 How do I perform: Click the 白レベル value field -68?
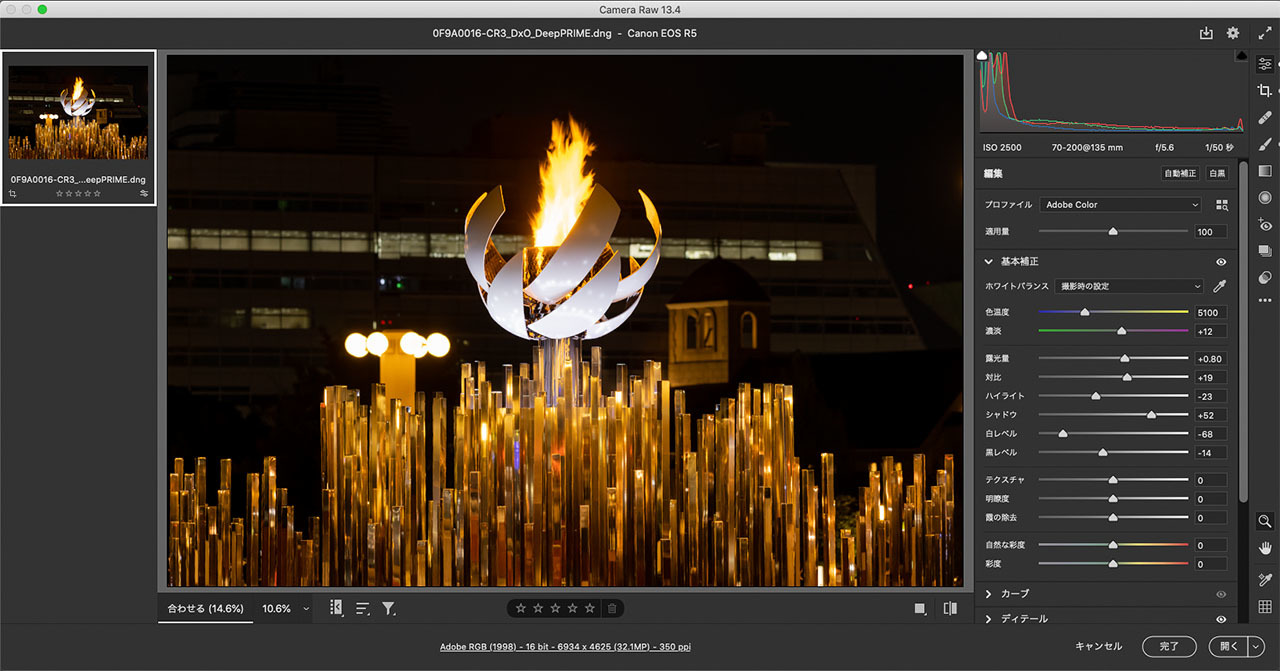pyautogui.click(x=1210, y=434)
